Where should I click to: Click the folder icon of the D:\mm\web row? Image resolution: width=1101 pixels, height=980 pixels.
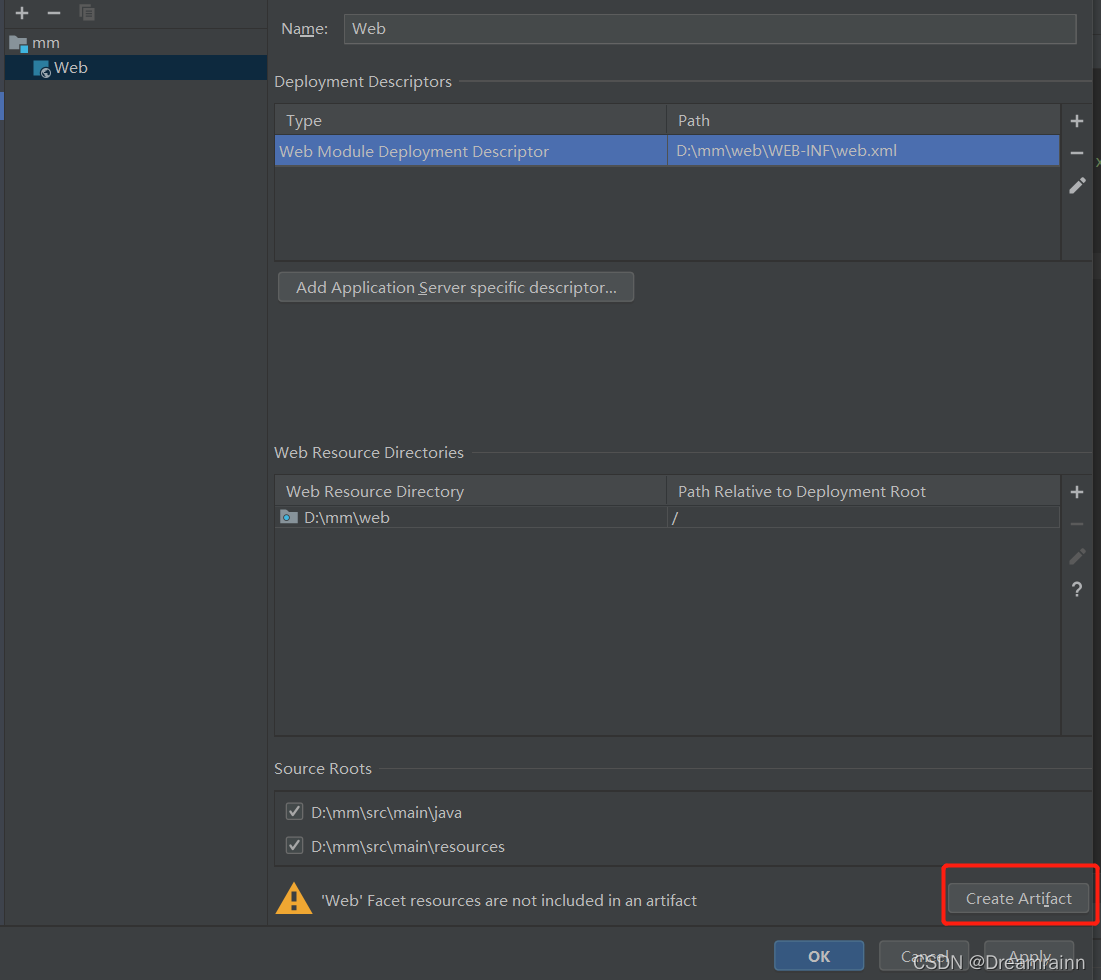[x=289, y=517]
